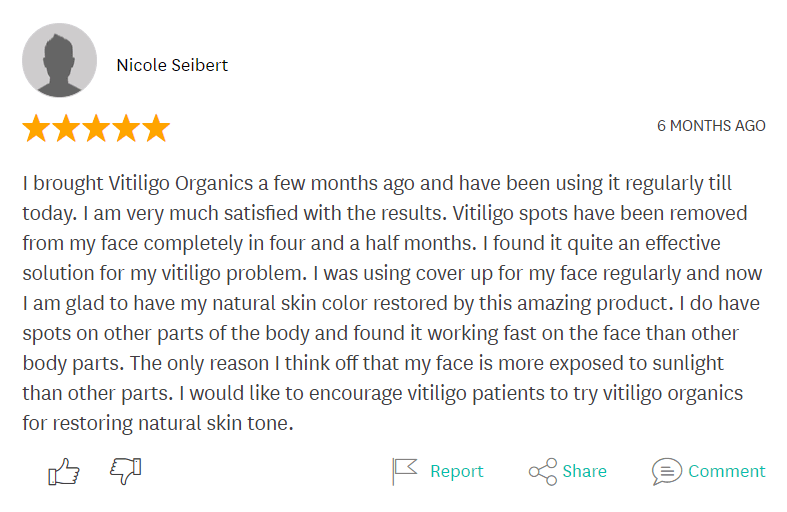The width and height of the screenshot is (787, 512).
Task: Open Nicole Seibert's reviewer name
Action: point(172,65)
